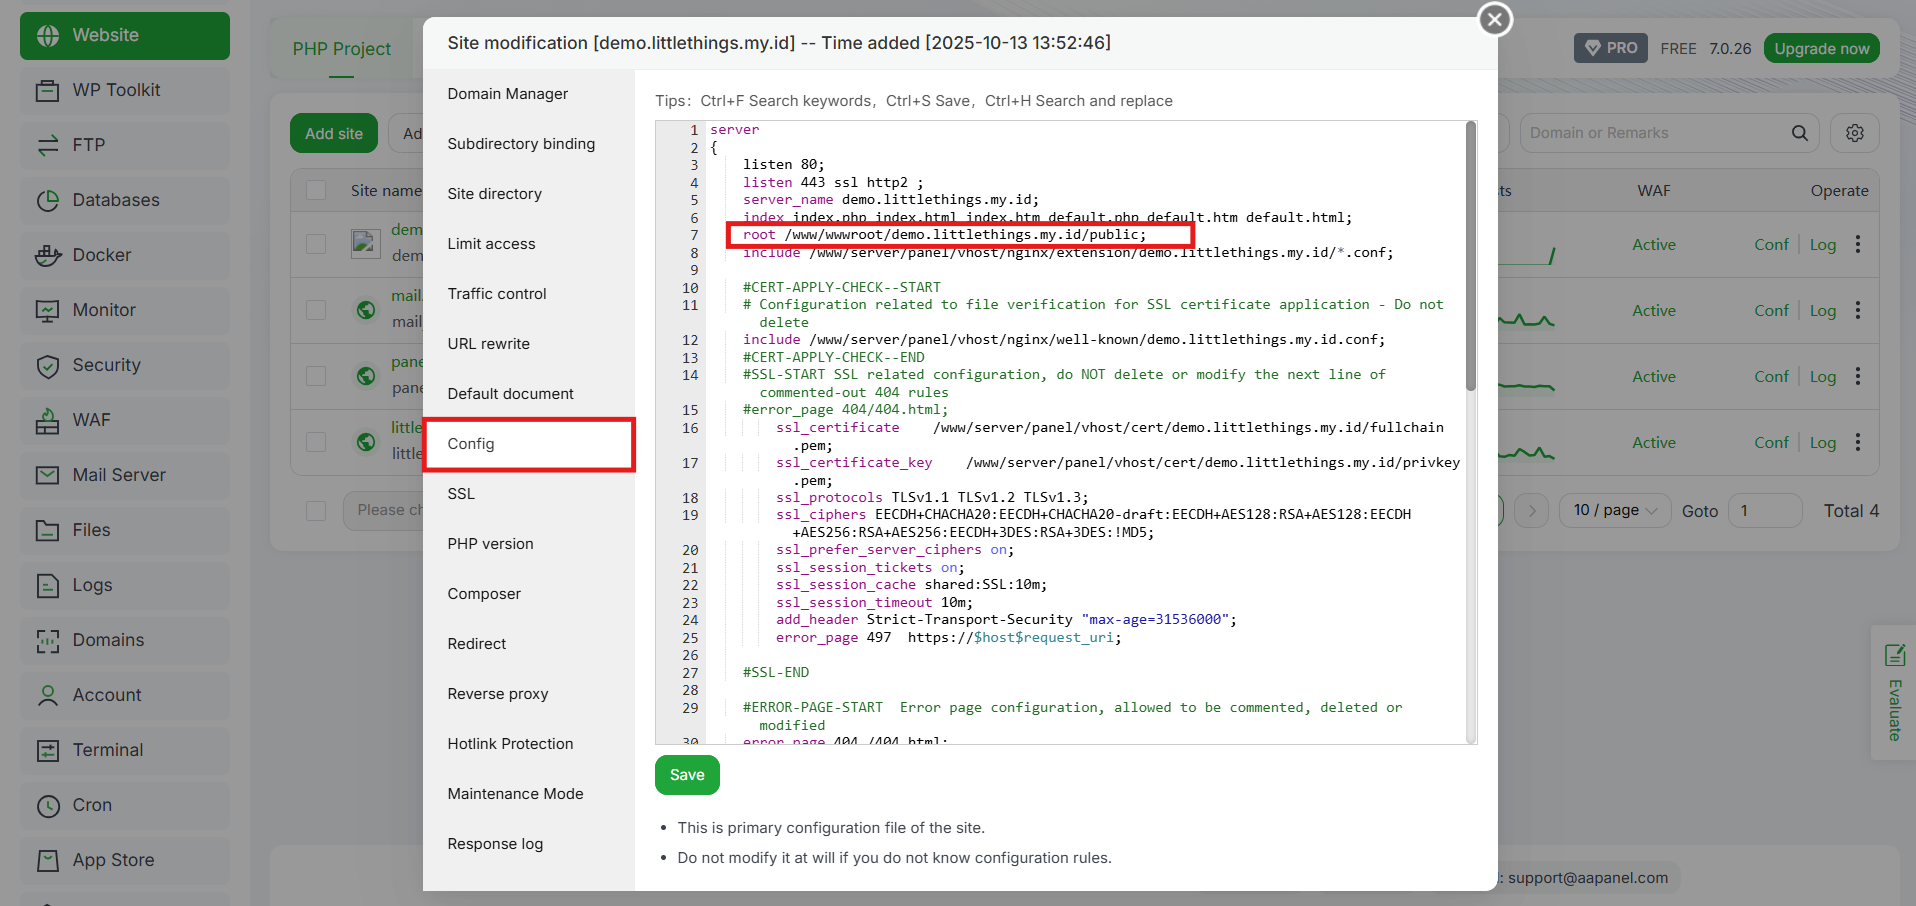Click the PRO badge

pos(1611,48)
